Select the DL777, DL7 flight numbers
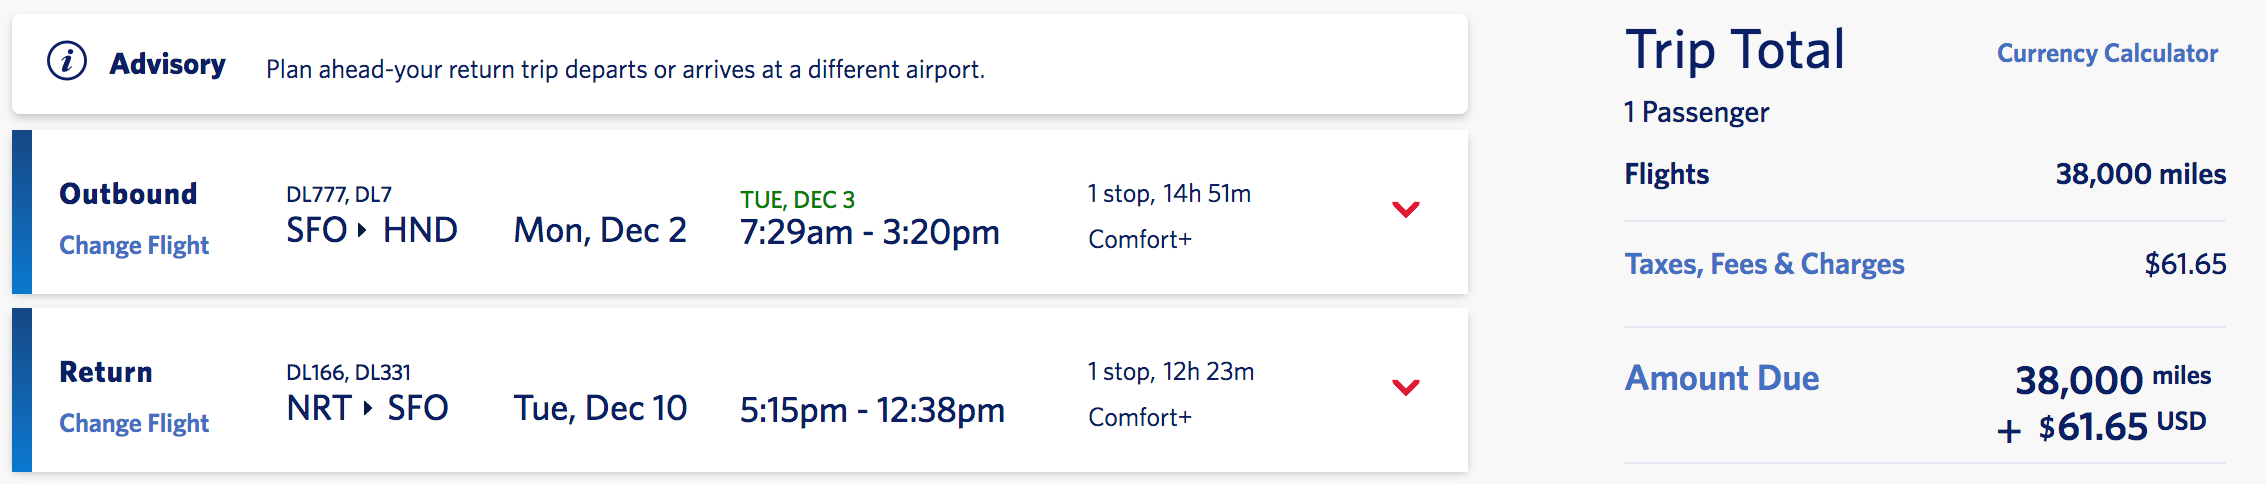 pyautogui.click(x=339, y=194)
